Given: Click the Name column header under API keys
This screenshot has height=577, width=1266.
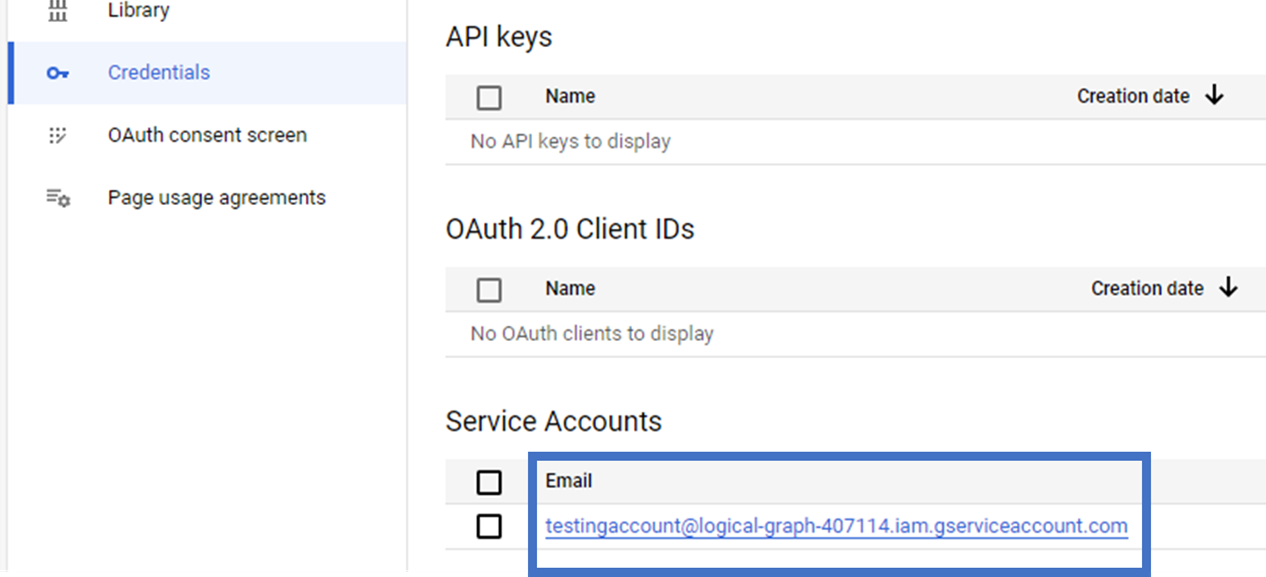Looking at the screenshot, I should (x=569, y=96).
